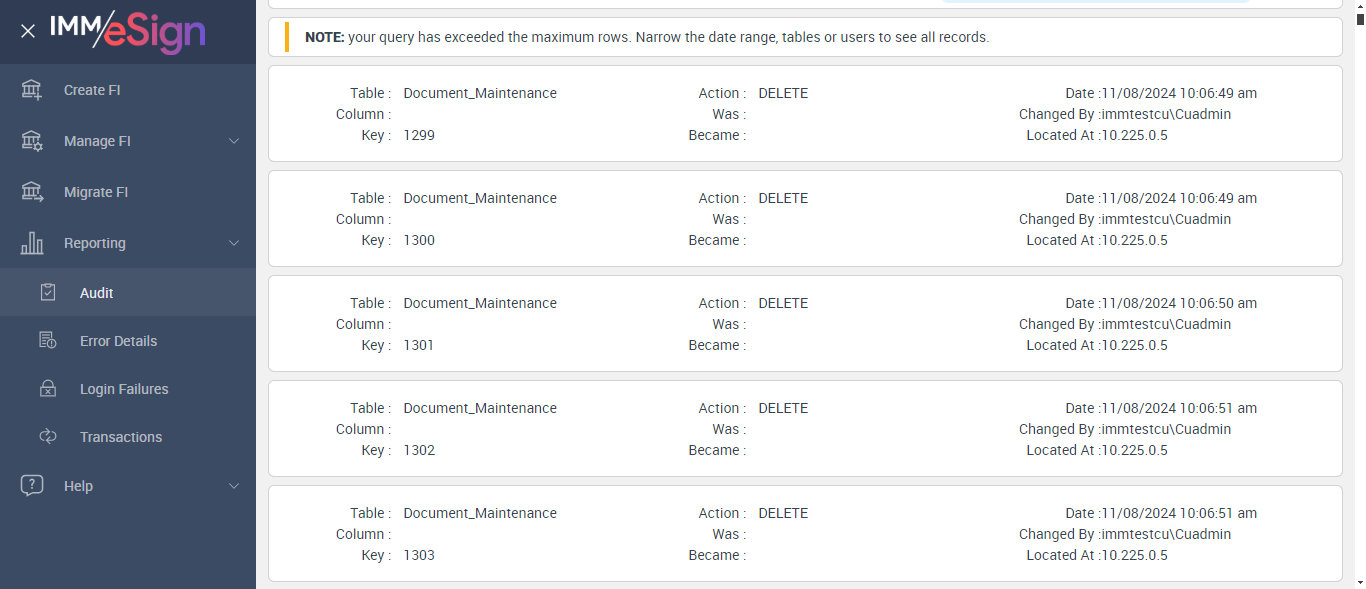This screenshot has width=1366, height=589.
Task: Click the Error Details icon
Action: click(48, 341)
